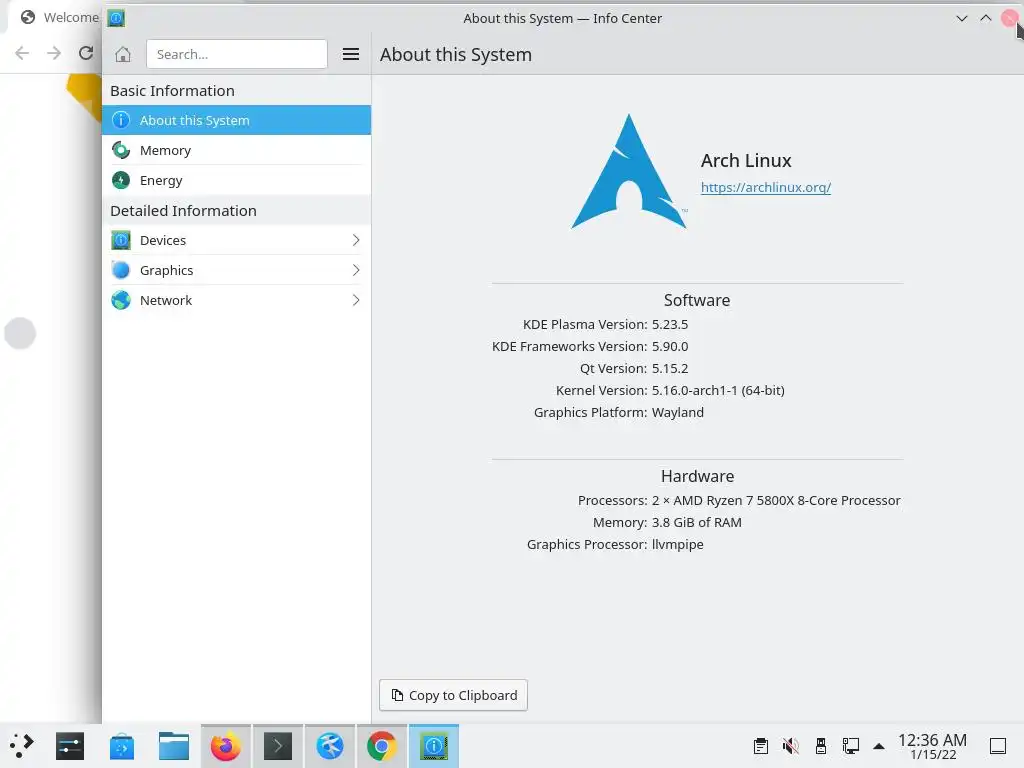Click Processors value AMD Ryzen 7 5800X
This screenshot has width=1024, height=768.
pos(776,501)
